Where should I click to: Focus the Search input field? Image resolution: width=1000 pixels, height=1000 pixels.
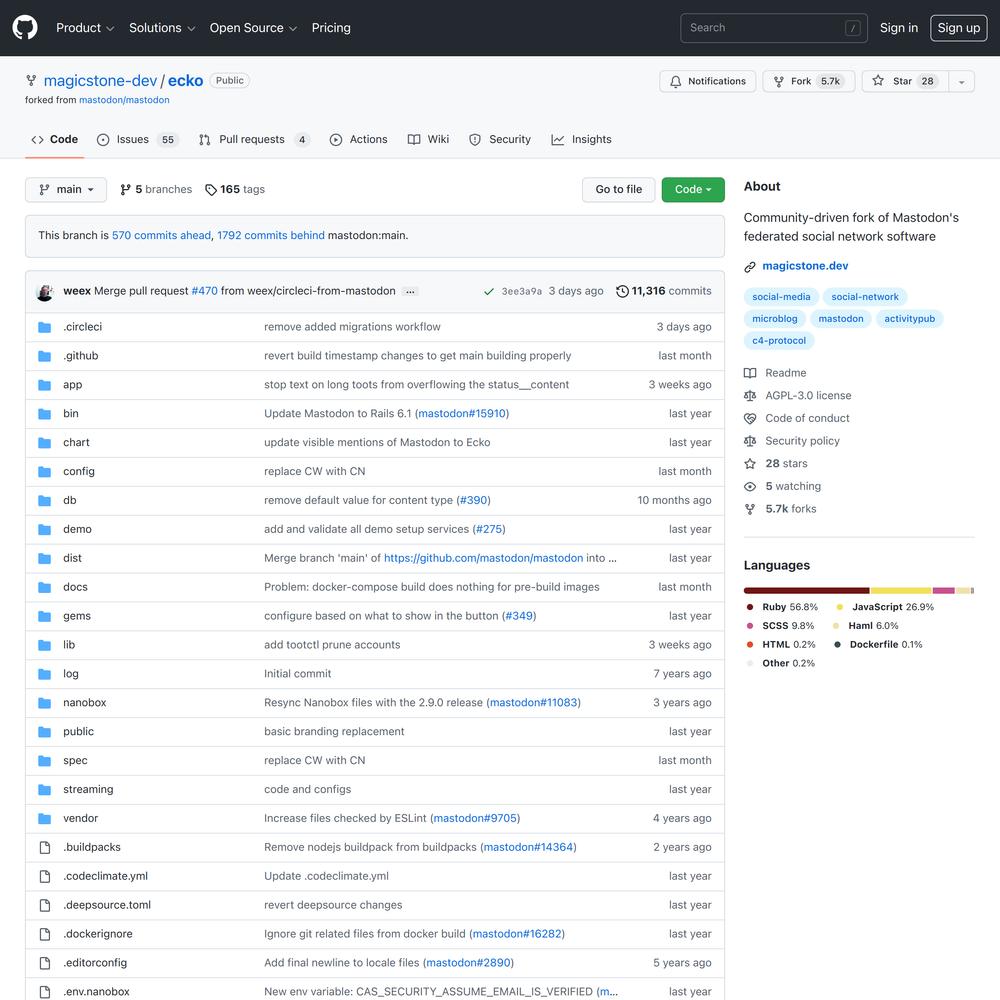tap(774, 28)
